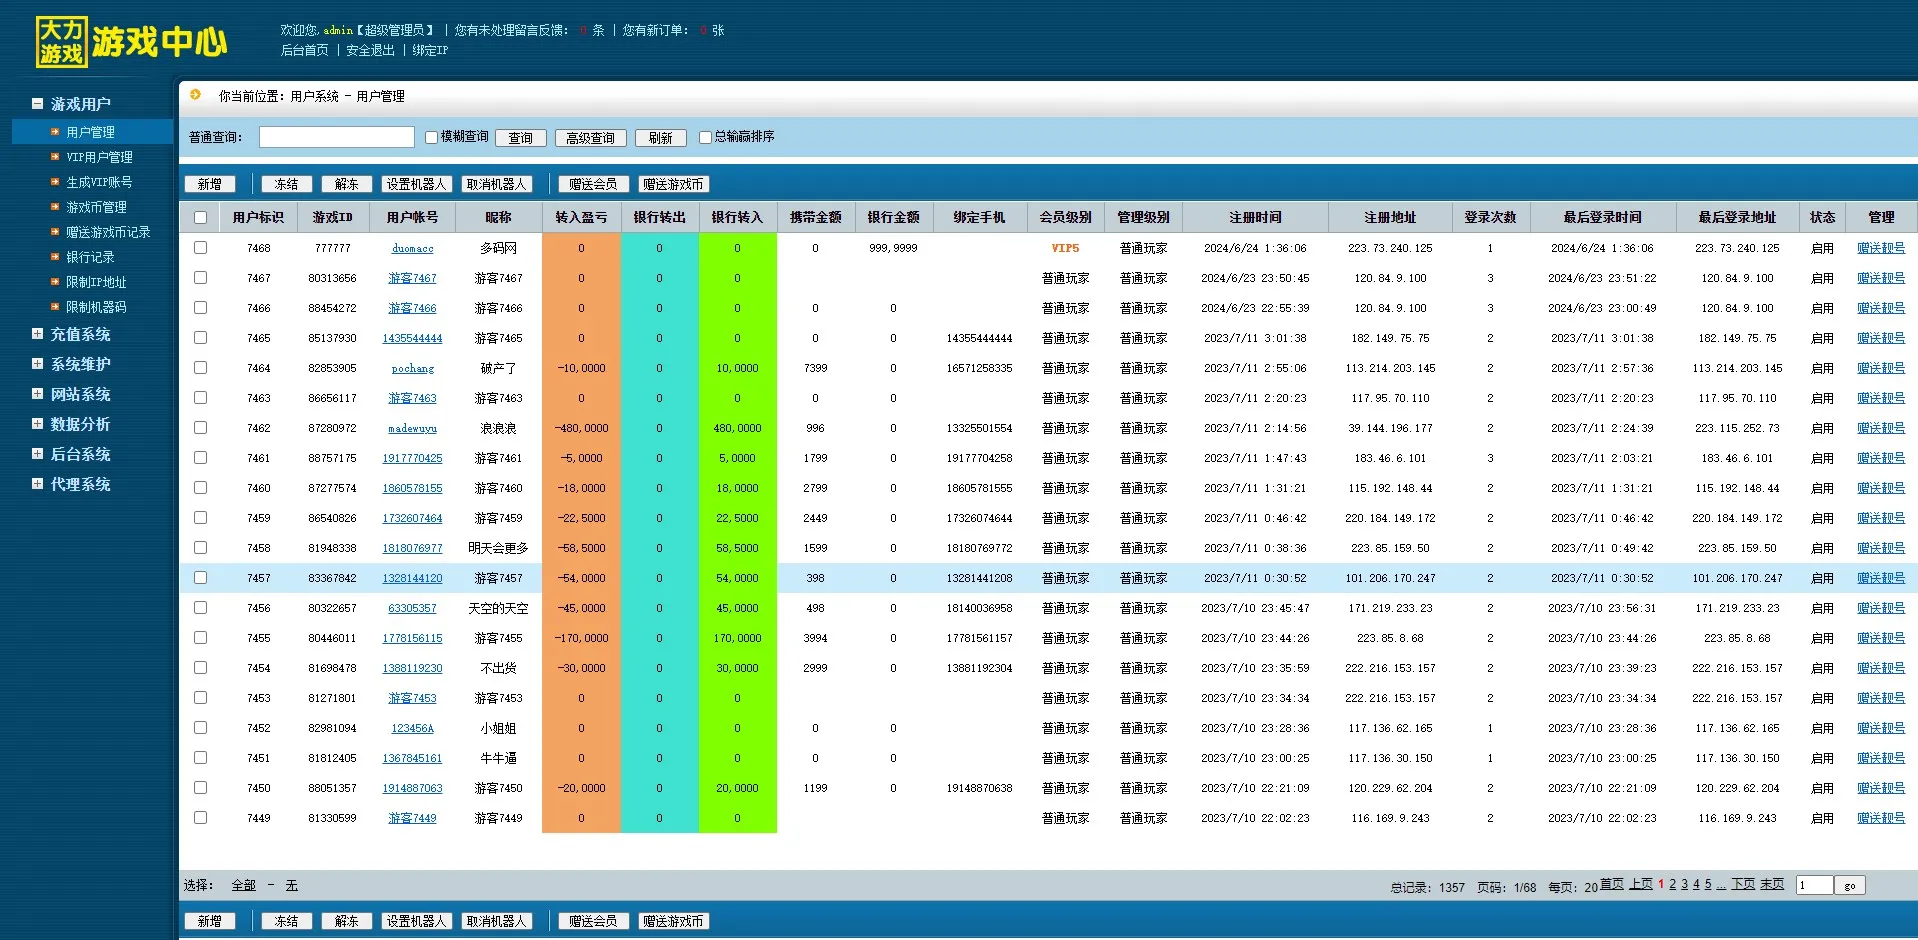Toggle the 总输赢排序 checkbox
This screenshot has height=940, width=1918.
pyautogui.click(x=705, y=137)
